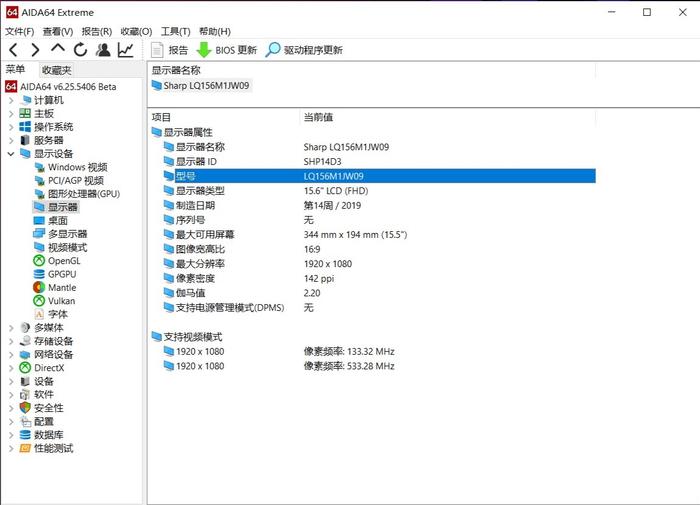This screenshot has width=700, height=505.
Task: Select the 像素密度 row
Action: tap(379, 279)
